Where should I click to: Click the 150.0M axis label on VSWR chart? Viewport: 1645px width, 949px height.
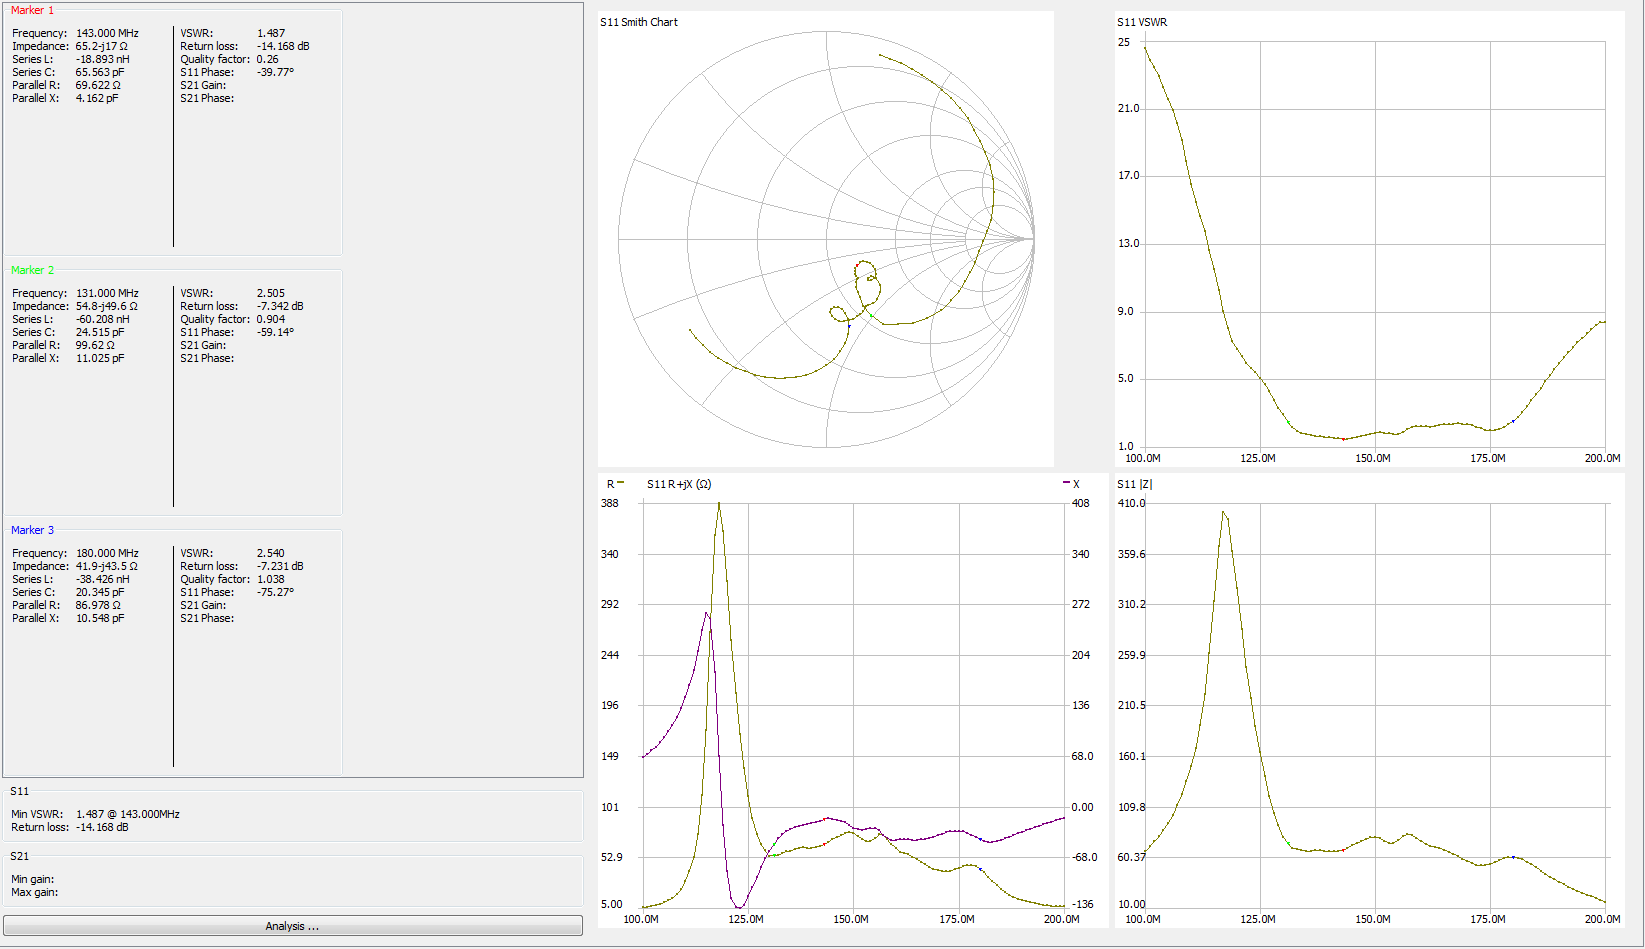[x=1373, y=458]
